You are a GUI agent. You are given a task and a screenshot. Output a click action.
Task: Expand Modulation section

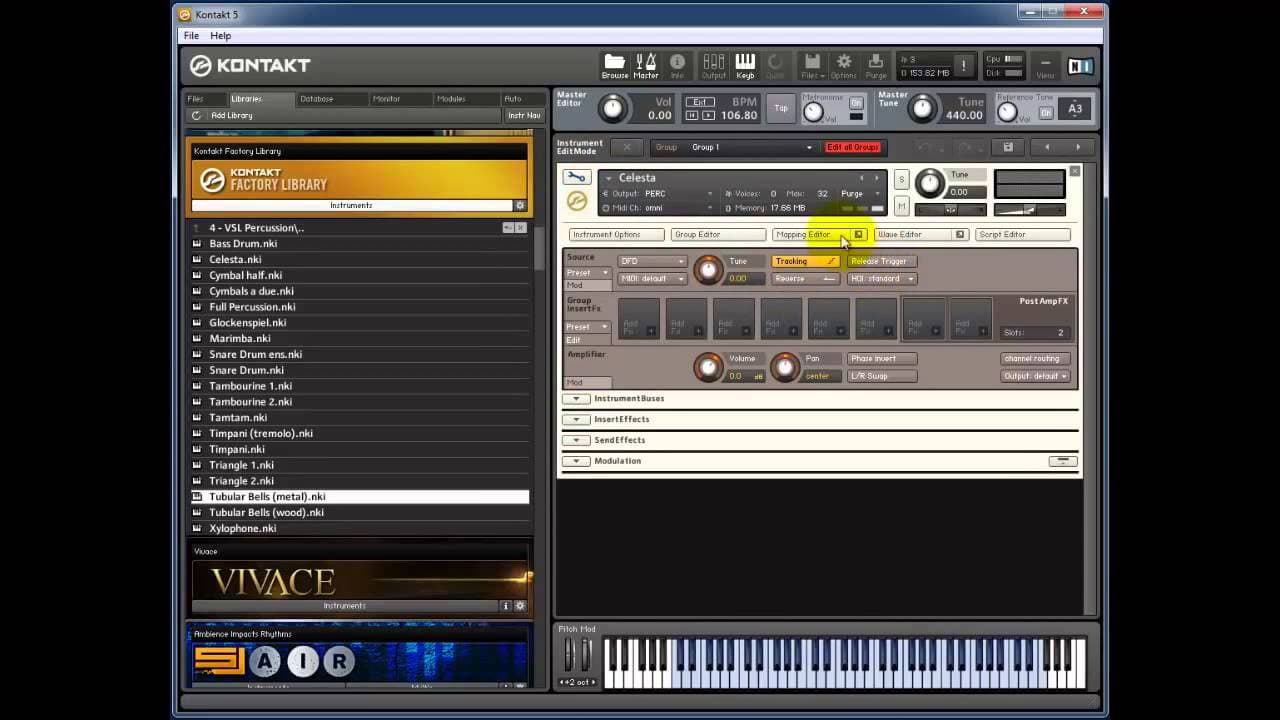pos(576,461)
